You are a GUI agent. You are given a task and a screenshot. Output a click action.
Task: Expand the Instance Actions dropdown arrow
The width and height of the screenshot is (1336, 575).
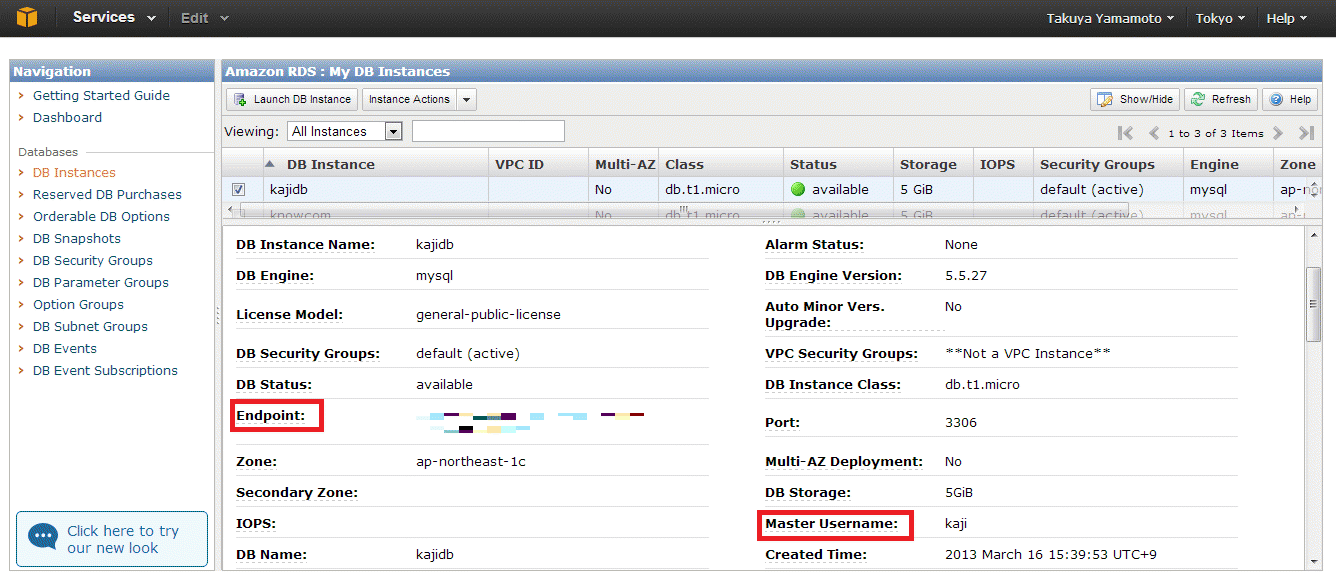click(x=467, y=99)
